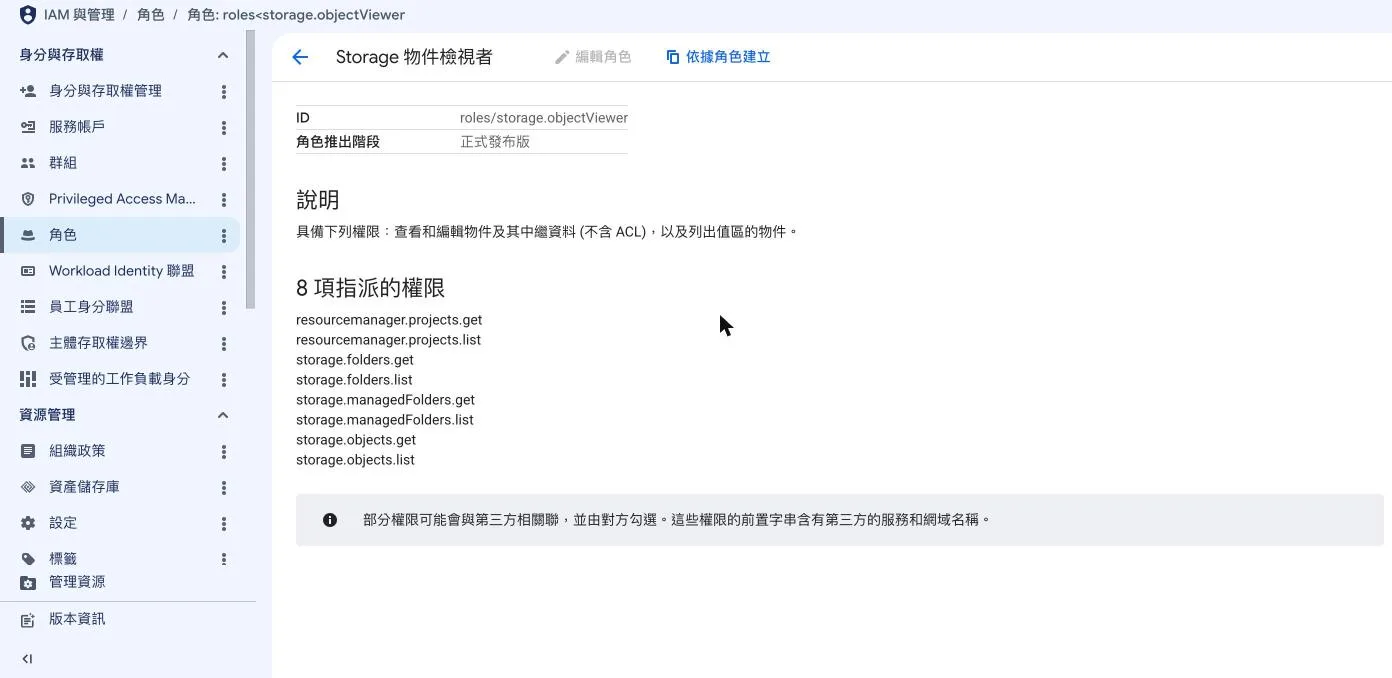The height and width of the screenshot is (678, 1392).
Task: Click permission resourcemanager.projects.list
Action: click(x=388, y=340)
